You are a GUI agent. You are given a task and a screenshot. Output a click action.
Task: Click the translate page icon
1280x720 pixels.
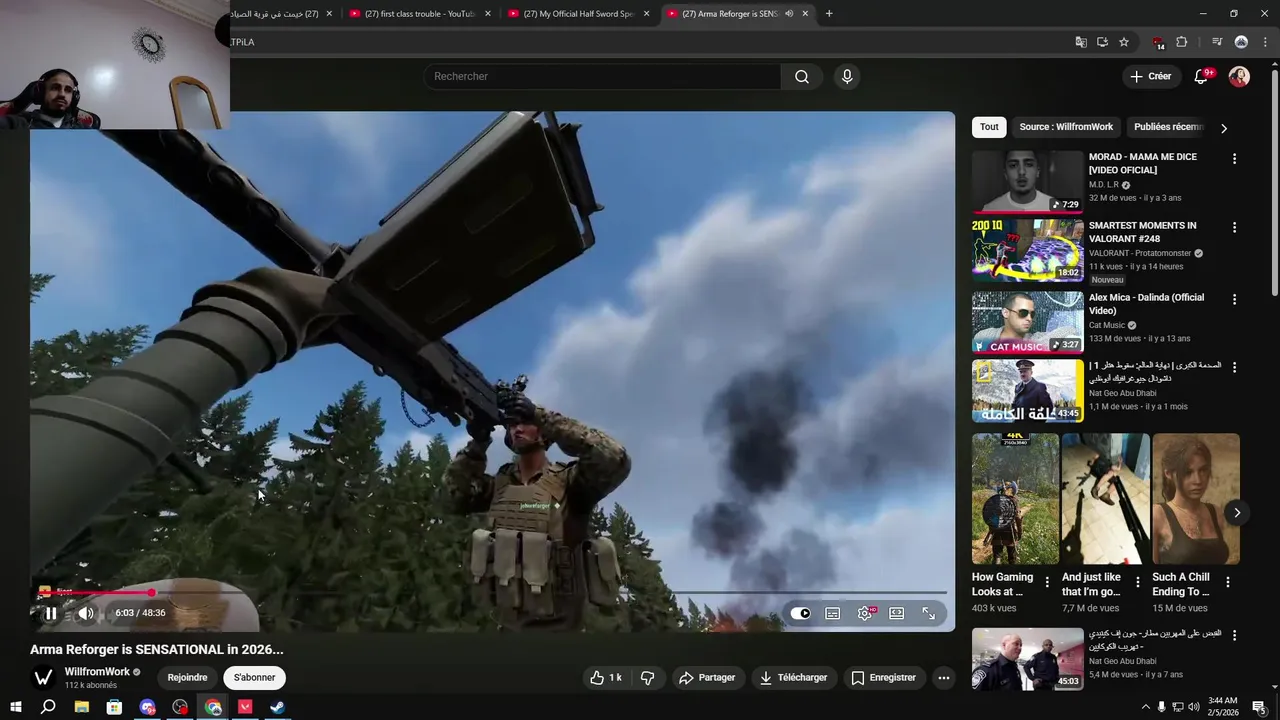(1081, 42)
